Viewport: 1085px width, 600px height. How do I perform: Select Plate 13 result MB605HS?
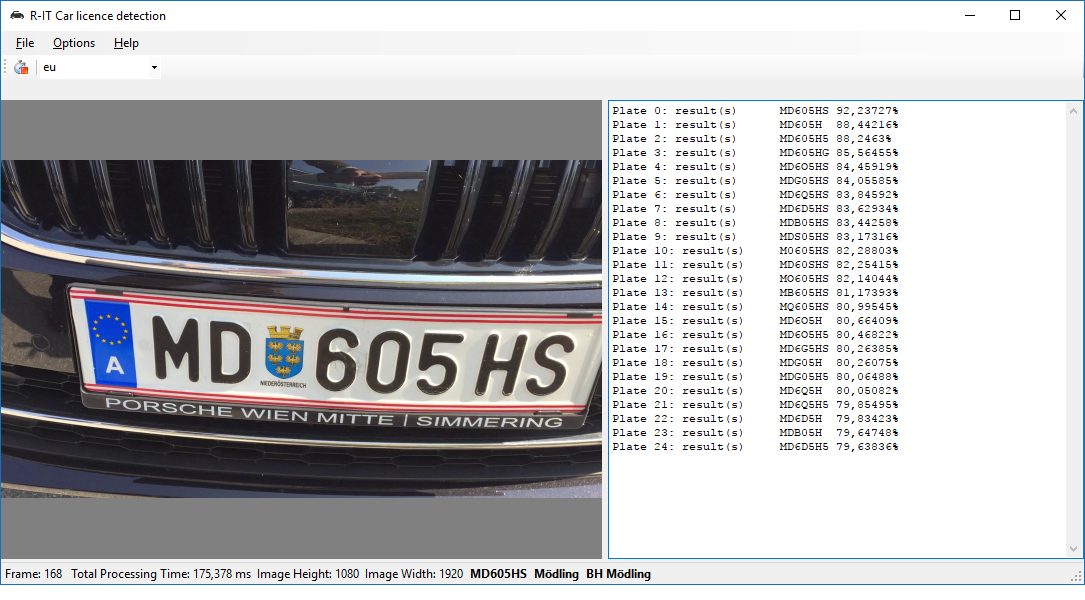(755, 293)
